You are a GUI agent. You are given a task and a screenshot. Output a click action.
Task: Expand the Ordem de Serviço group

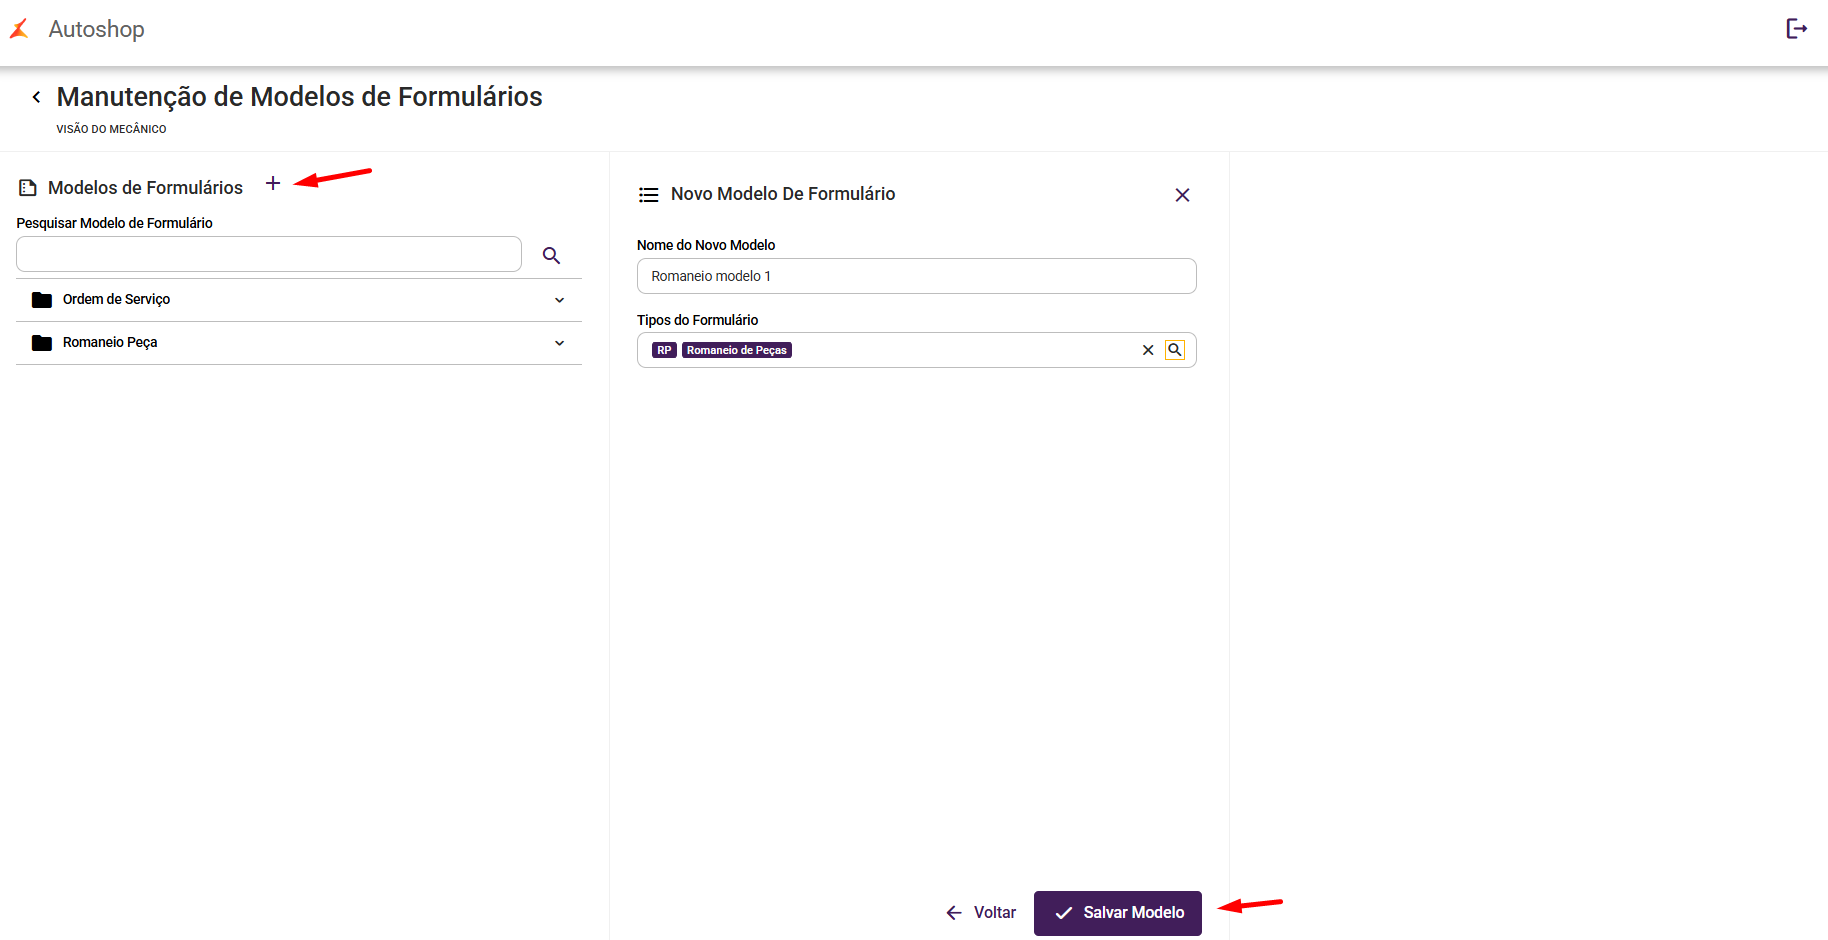coord(559,300)
